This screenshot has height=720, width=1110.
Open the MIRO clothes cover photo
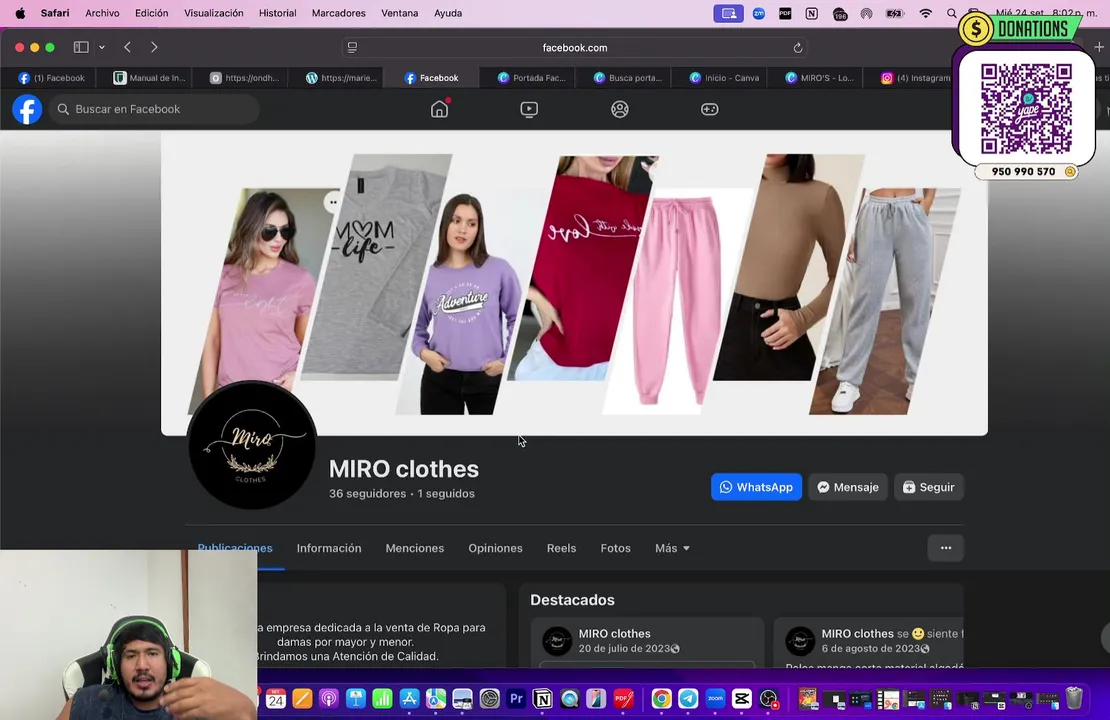(x=574, y=283)
